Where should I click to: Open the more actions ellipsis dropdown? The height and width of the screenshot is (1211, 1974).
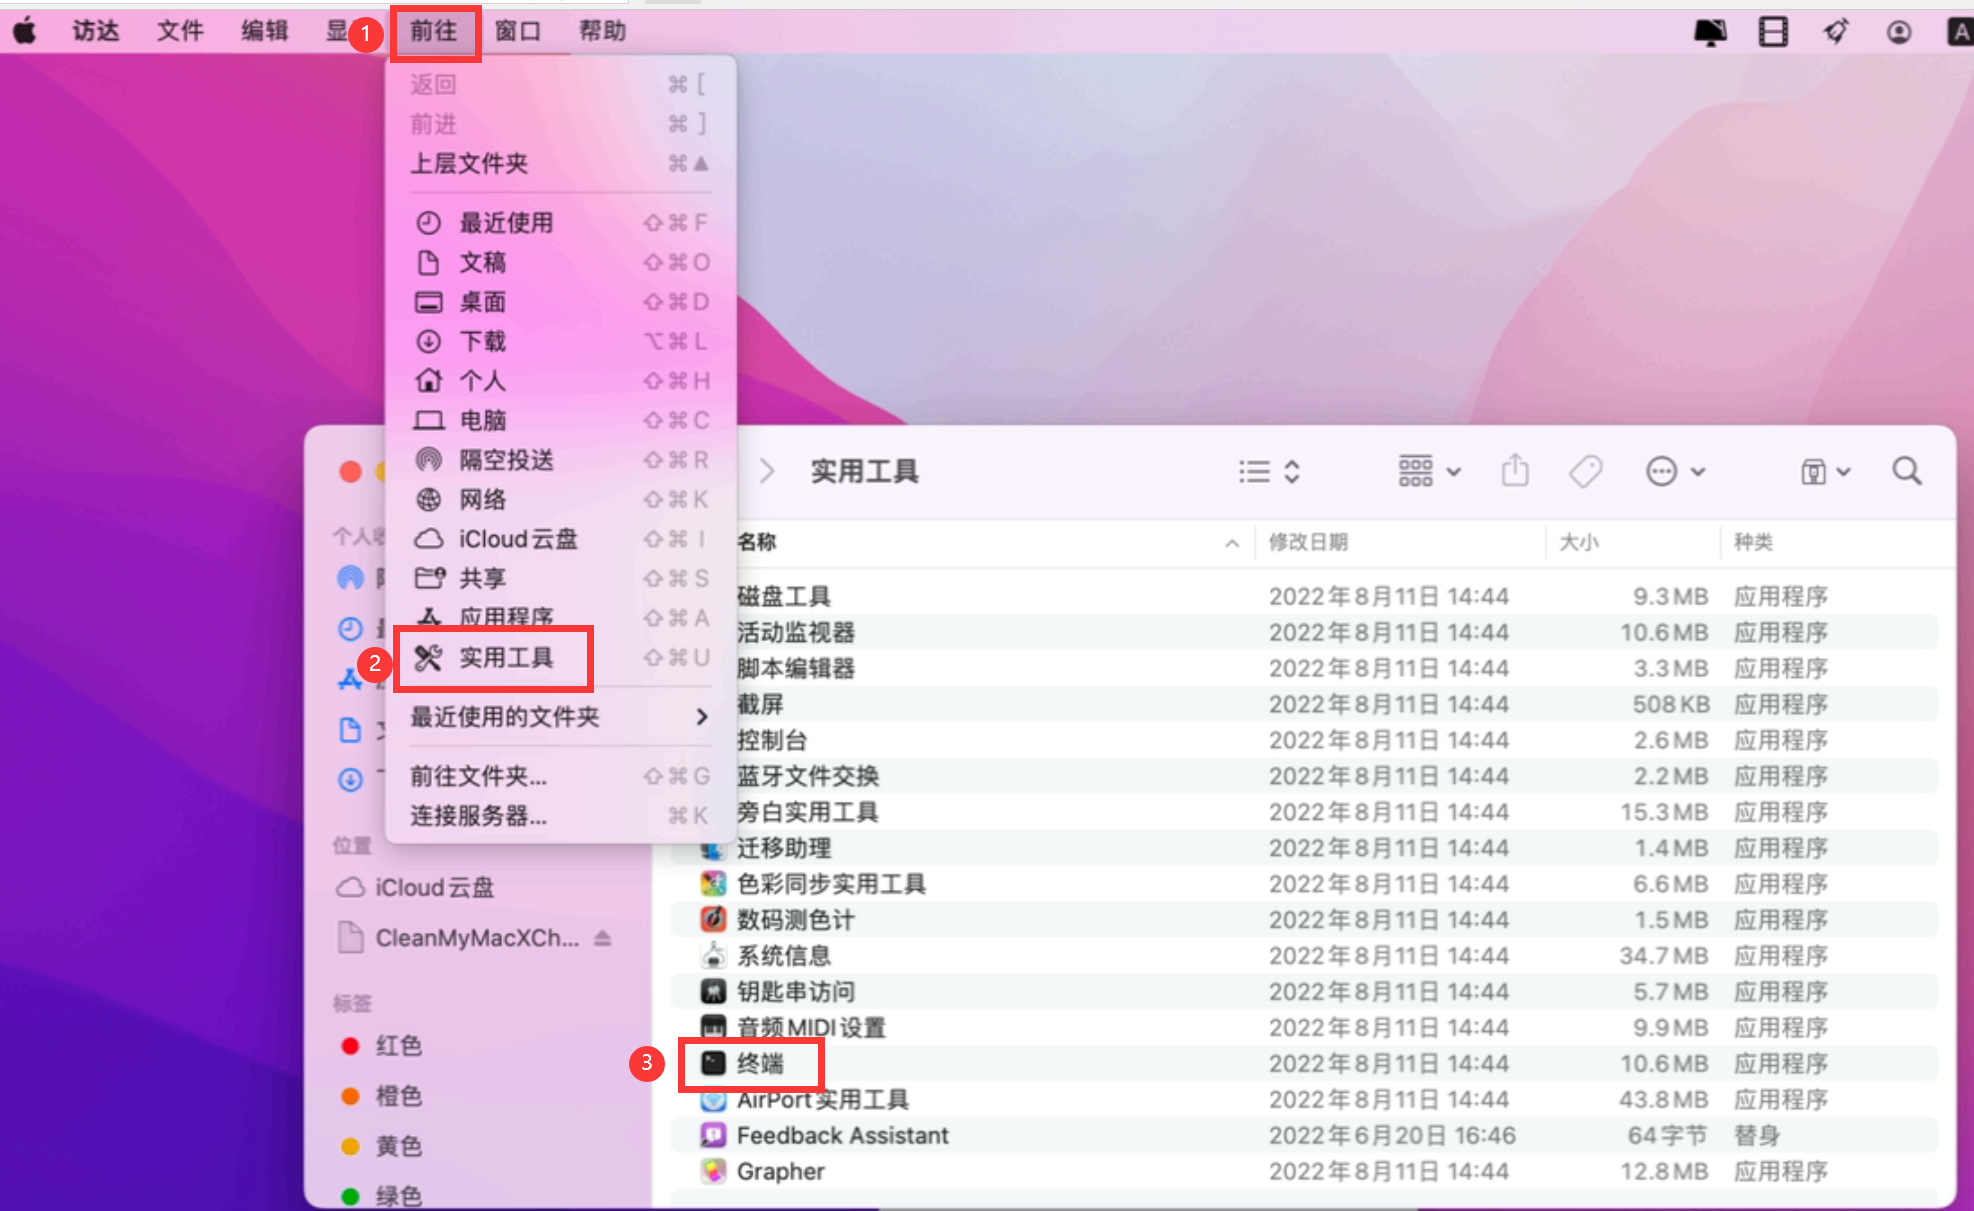(x=1674, y=471)
